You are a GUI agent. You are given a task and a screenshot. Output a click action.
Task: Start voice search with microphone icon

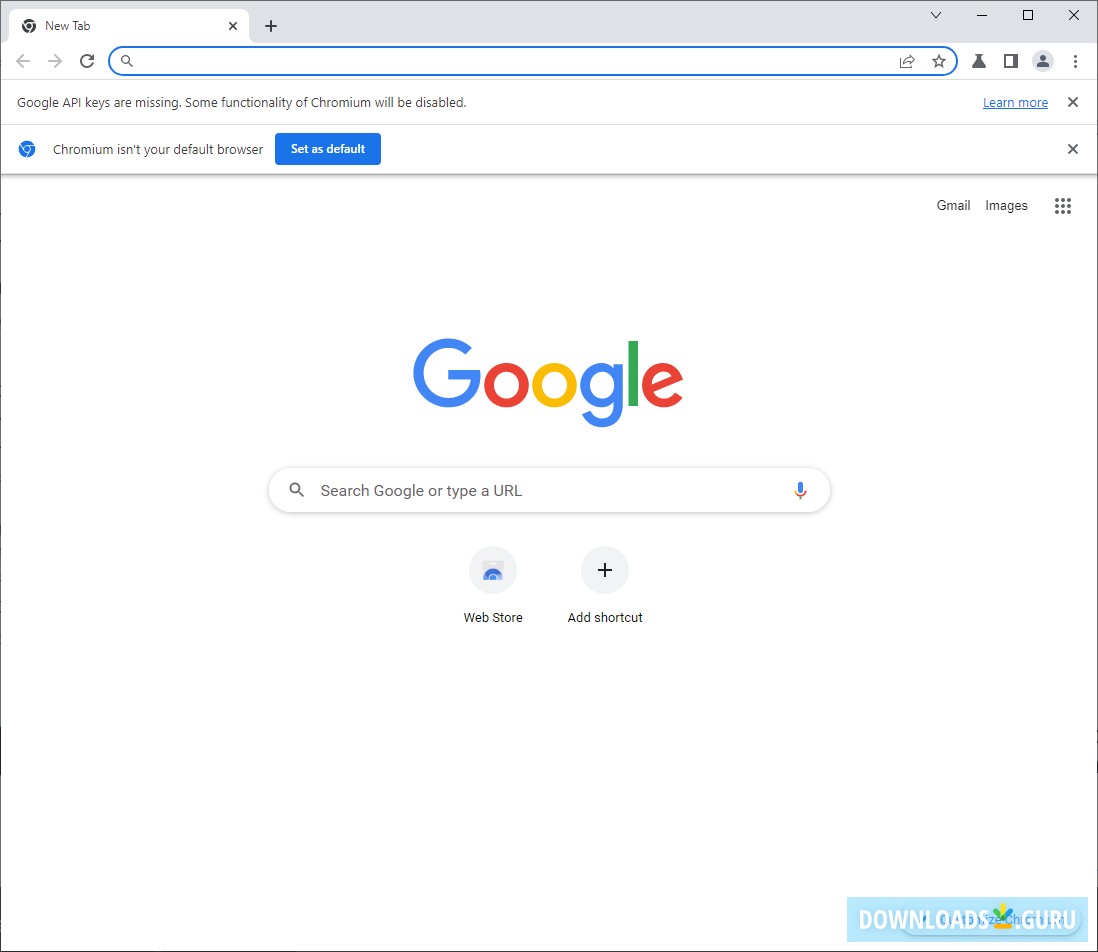(800, 491)
